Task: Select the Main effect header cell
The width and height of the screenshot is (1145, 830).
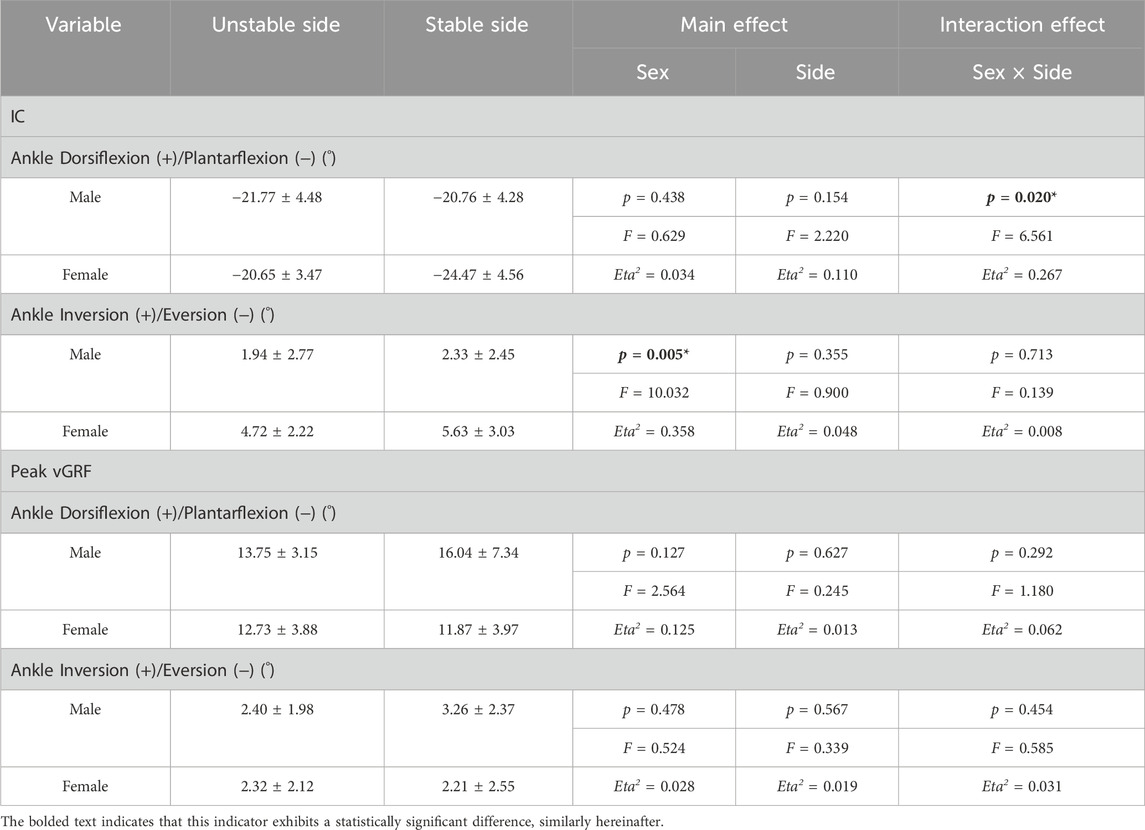Action: point(735,25)
